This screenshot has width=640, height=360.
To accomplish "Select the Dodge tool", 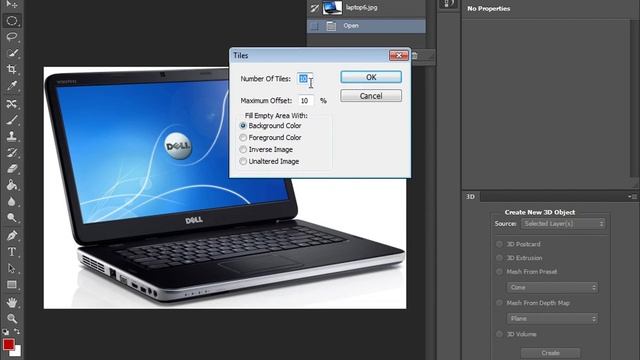I will pyautogui.click(x=11, y=218).
